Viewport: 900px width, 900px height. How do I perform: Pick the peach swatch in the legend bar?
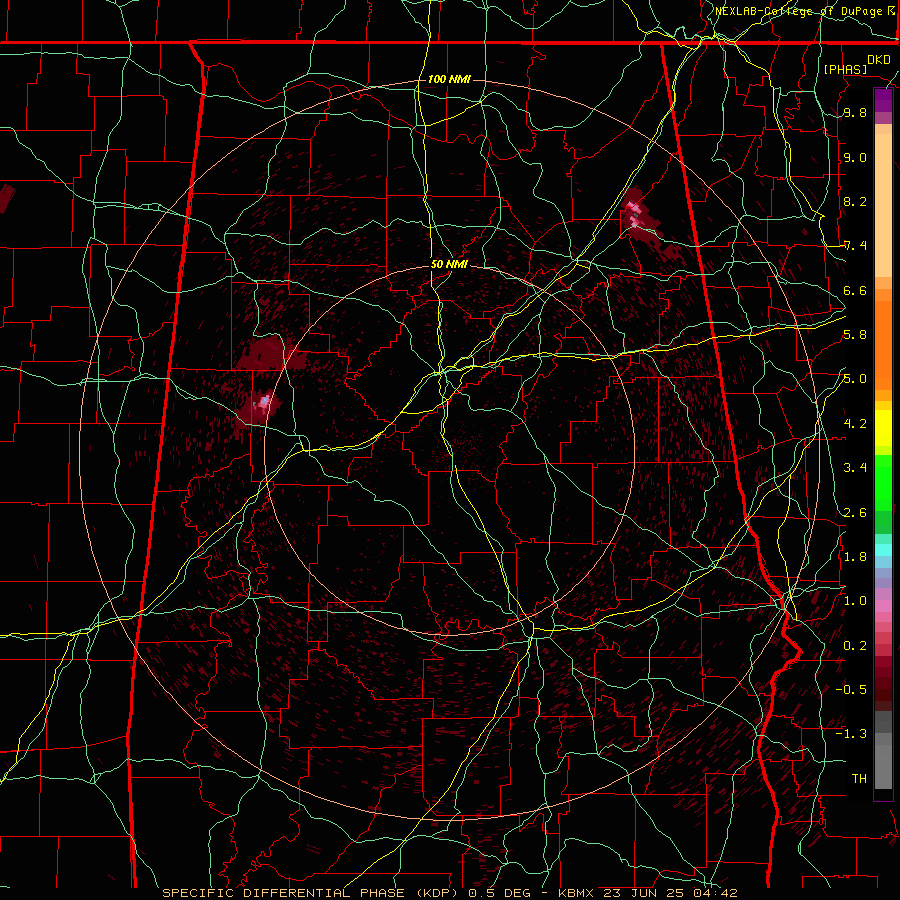tap(883, 205)
